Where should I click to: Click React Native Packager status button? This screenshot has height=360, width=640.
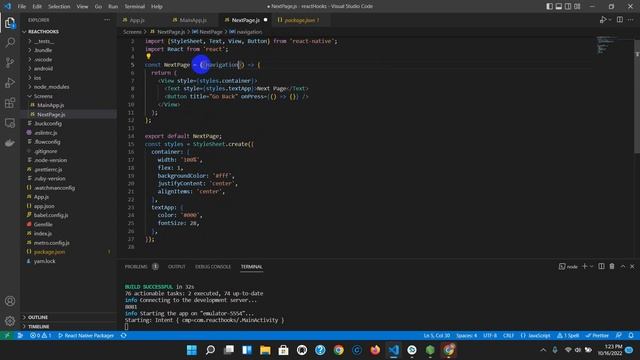click(x=86, y=335)
